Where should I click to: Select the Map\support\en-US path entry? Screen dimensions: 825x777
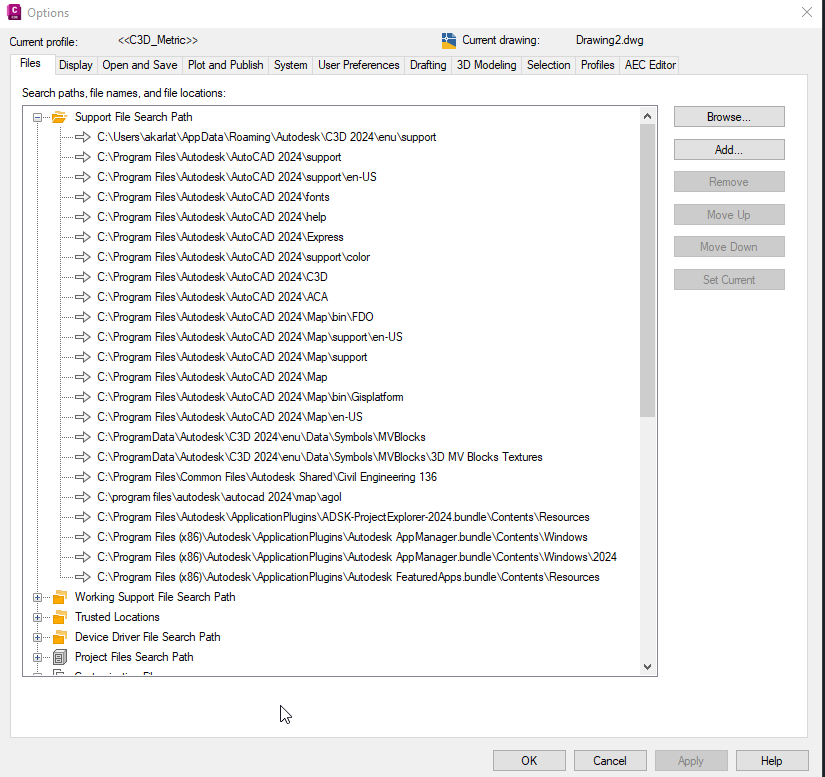click(x=250, y=337)
